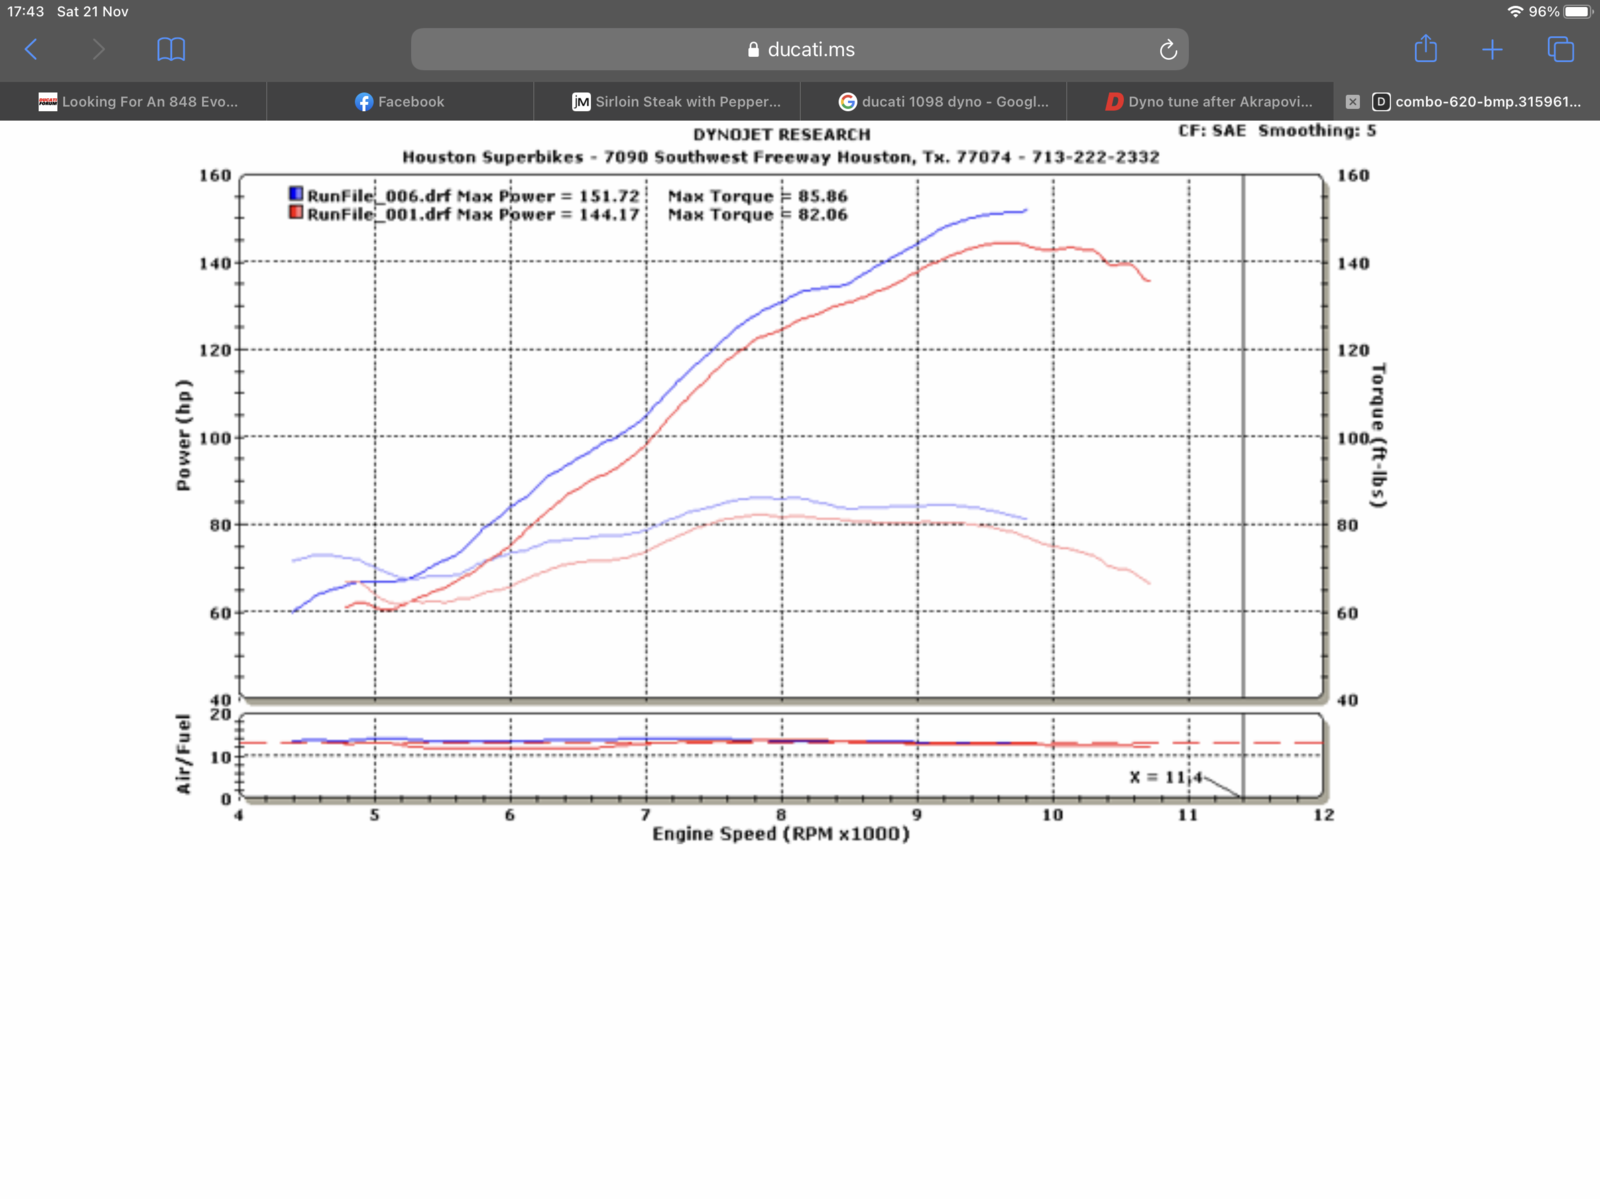
Task: Click the Wi-Fi status icon
Action: pos(1515,11)
